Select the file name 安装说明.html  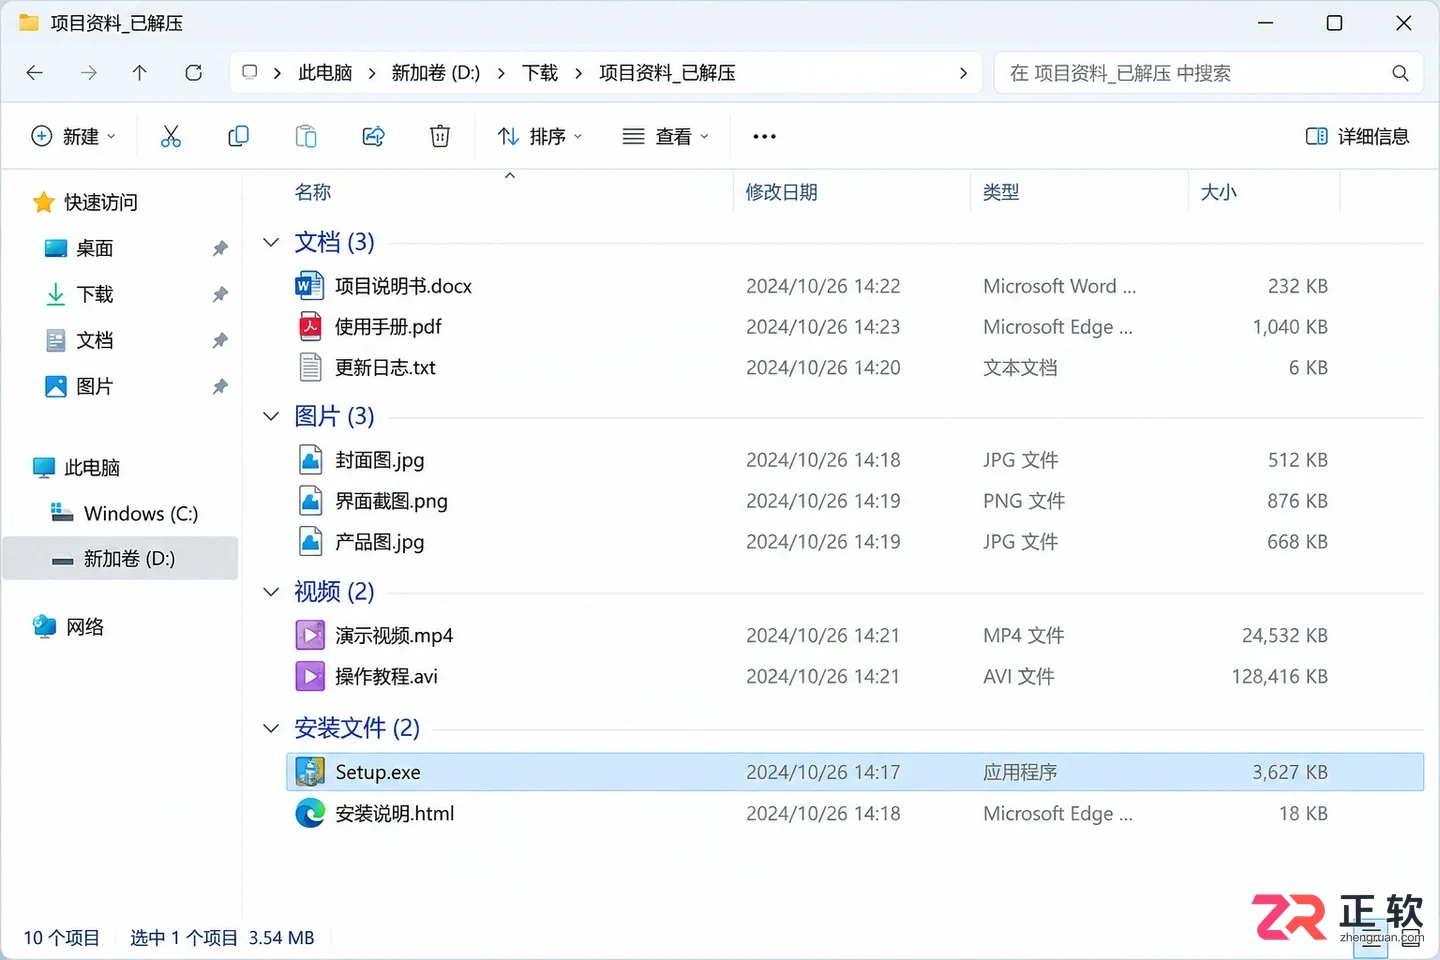click(394, 814)
